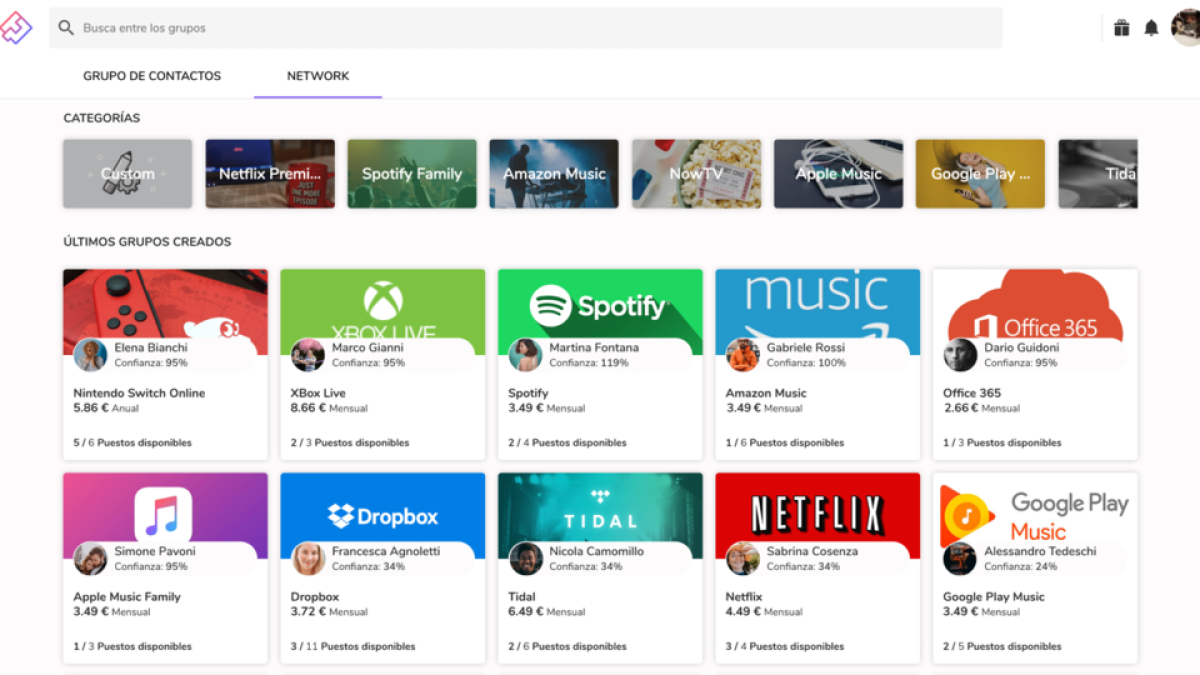Select the Network tab
This screenshot has height=675, width=1200.
(x=318, y=76)
